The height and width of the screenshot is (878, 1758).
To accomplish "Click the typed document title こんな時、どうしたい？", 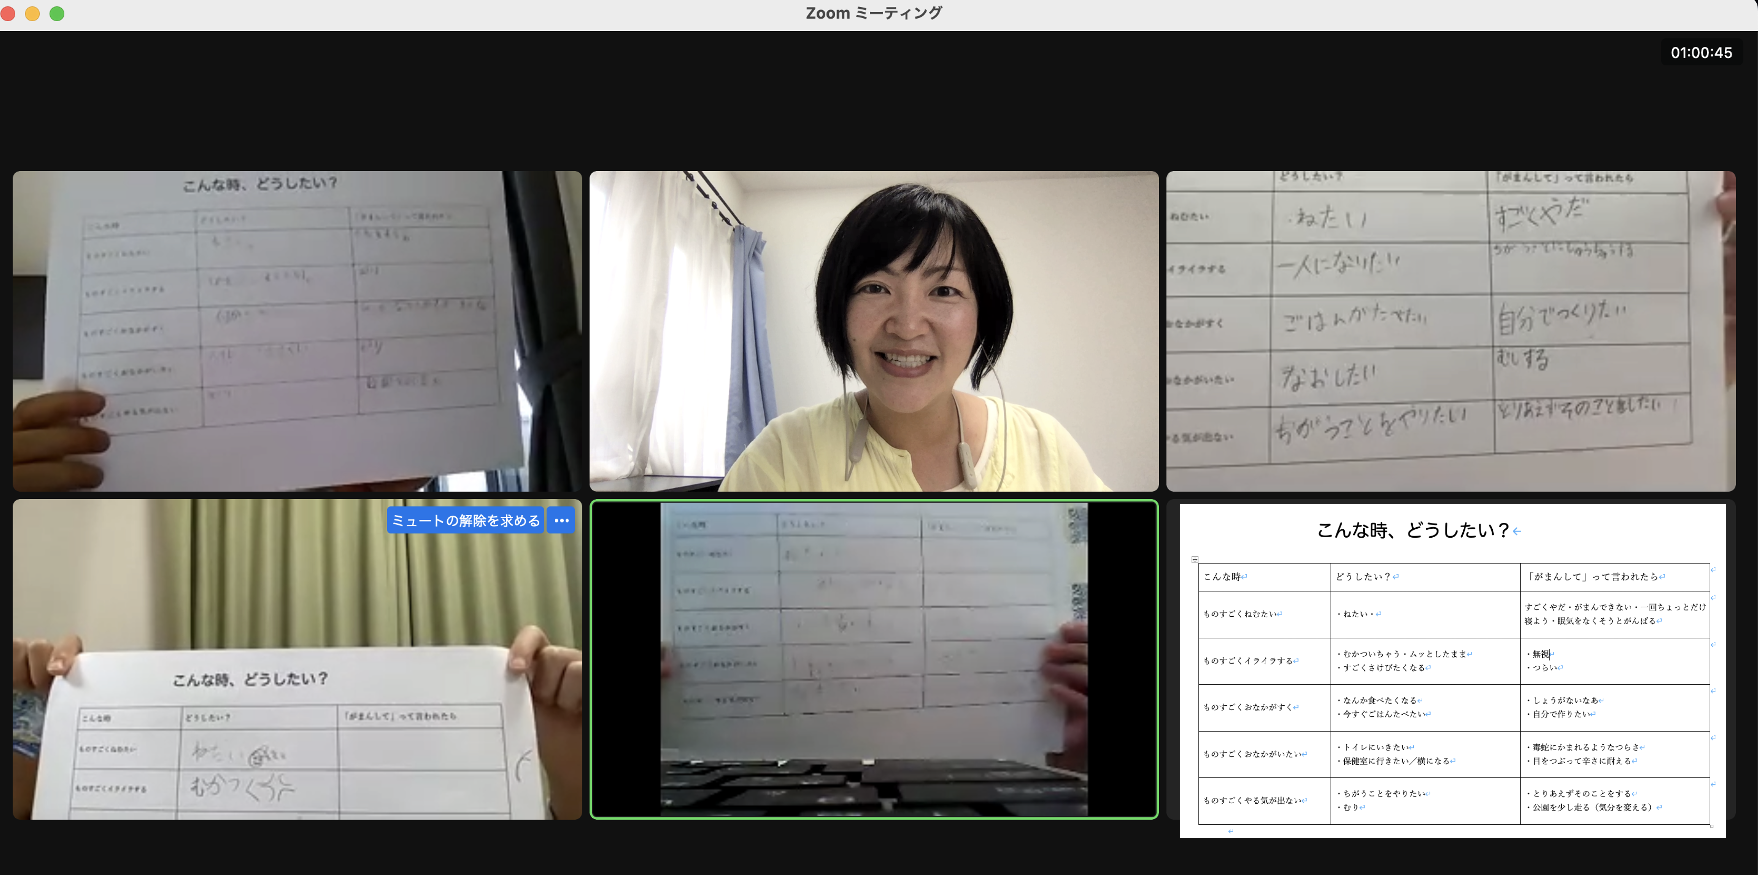I will click(1413, 530).
